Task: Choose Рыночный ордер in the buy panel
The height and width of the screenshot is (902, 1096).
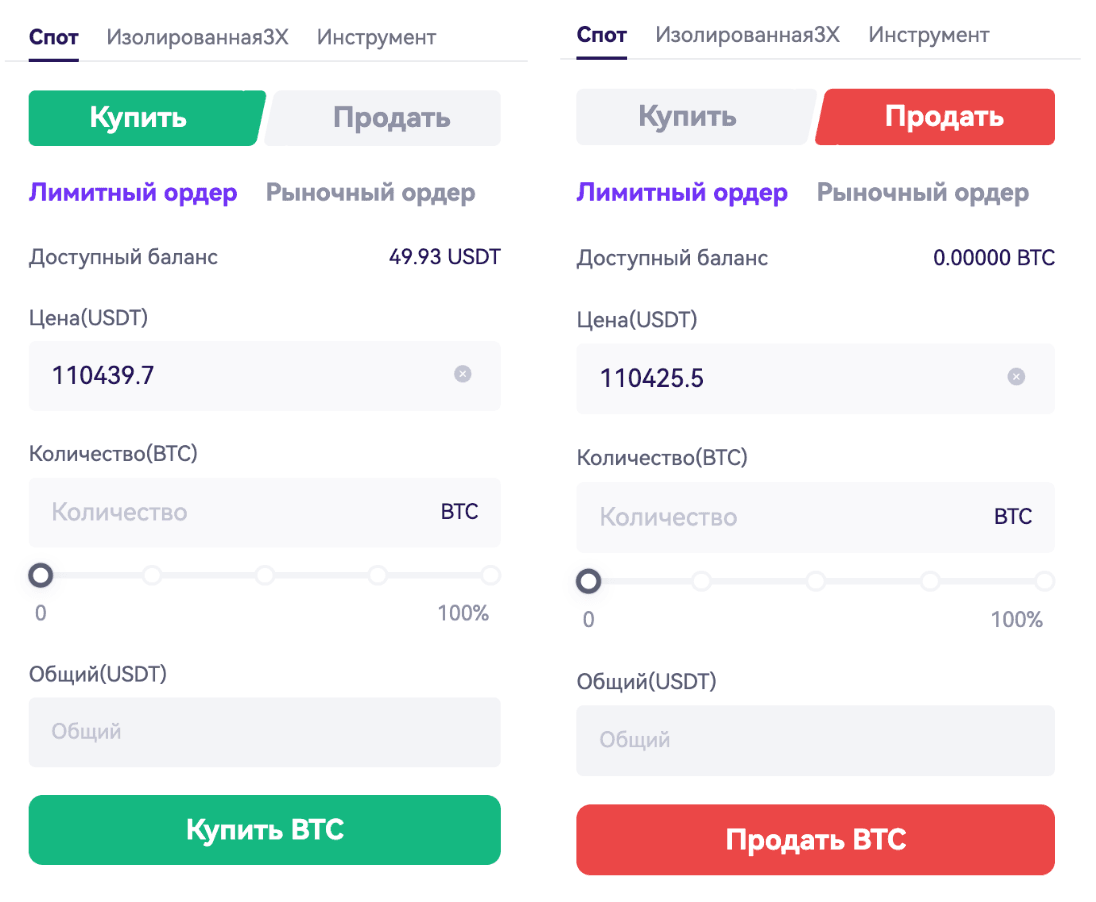Action: point(370,192)
